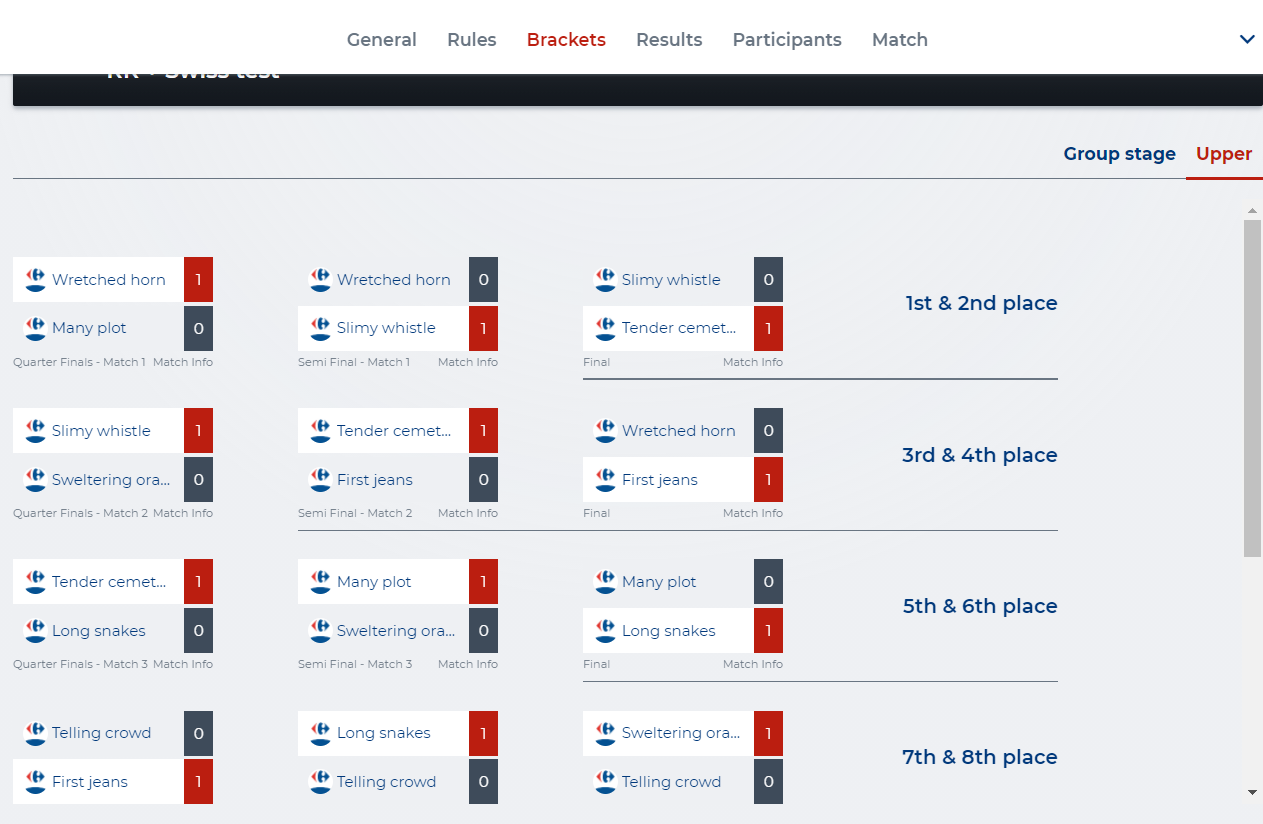Switch to the Group stage tab
Viewport: 1263px width, 824px height.
(1119, 154)
